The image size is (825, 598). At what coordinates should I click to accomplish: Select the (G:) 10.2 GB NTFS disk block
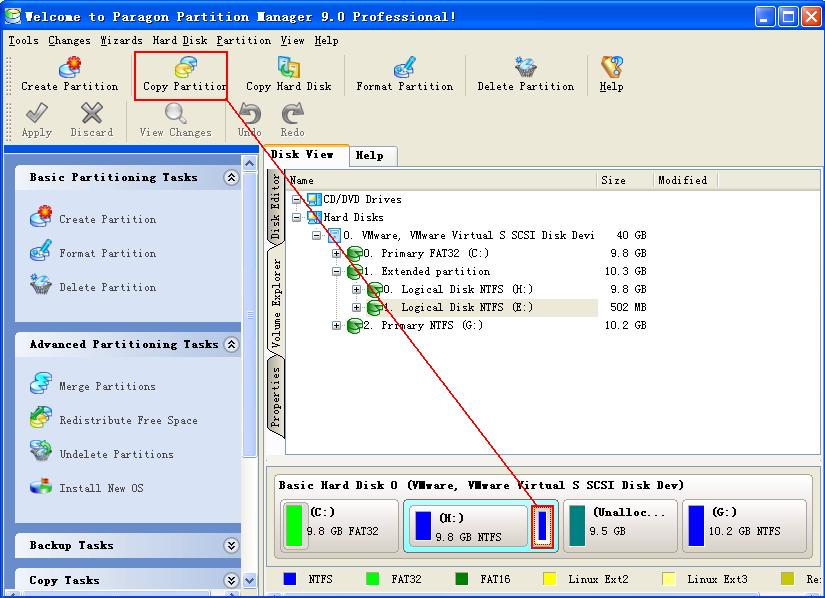click(744, 525)
